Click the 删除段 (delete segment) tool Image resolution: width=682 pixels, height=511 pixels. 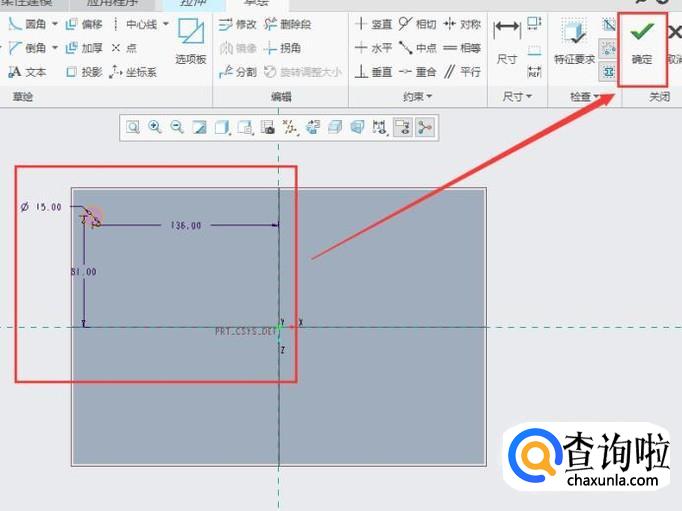(x=288, y=24)
